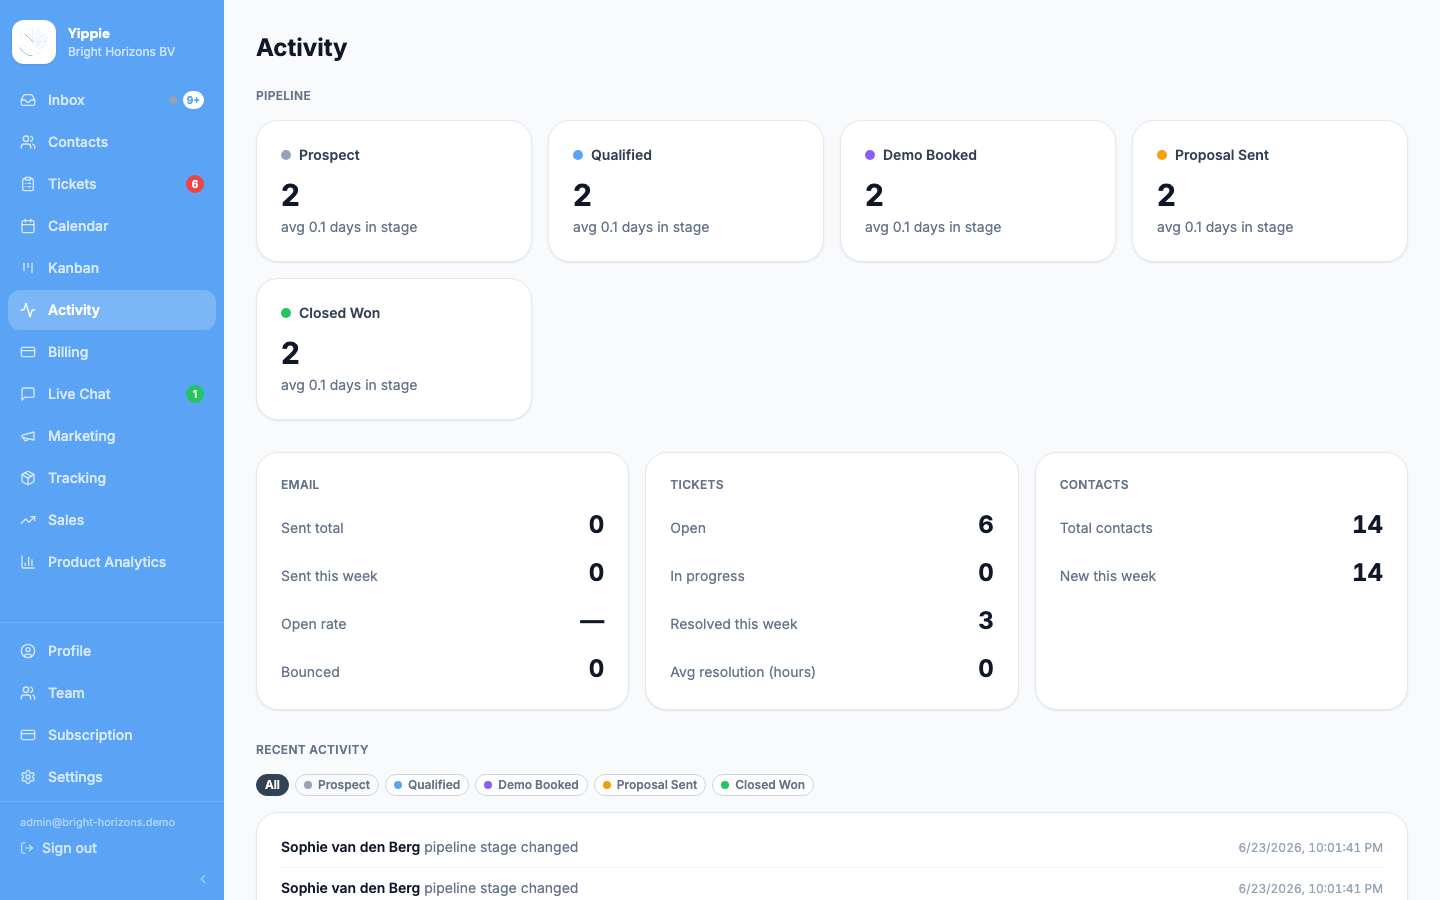Click the gray Prospect stage dot

click(x=286, y=155)
